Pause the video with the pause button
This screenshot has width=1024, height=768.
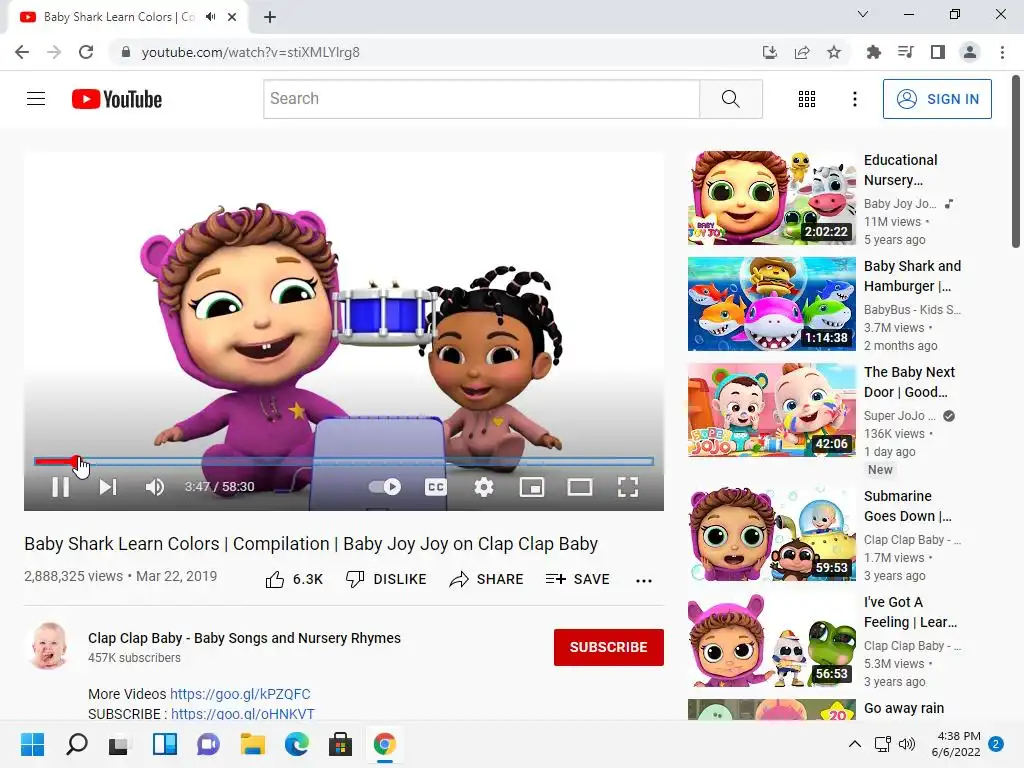pyautogui.click(x=60, y=487)
